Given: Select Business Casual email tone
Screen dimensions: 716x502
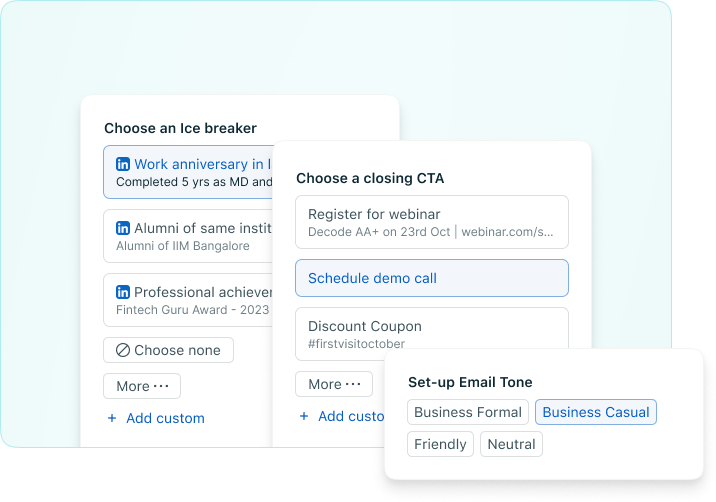Looking at the screenshot, I should point(596,412).
